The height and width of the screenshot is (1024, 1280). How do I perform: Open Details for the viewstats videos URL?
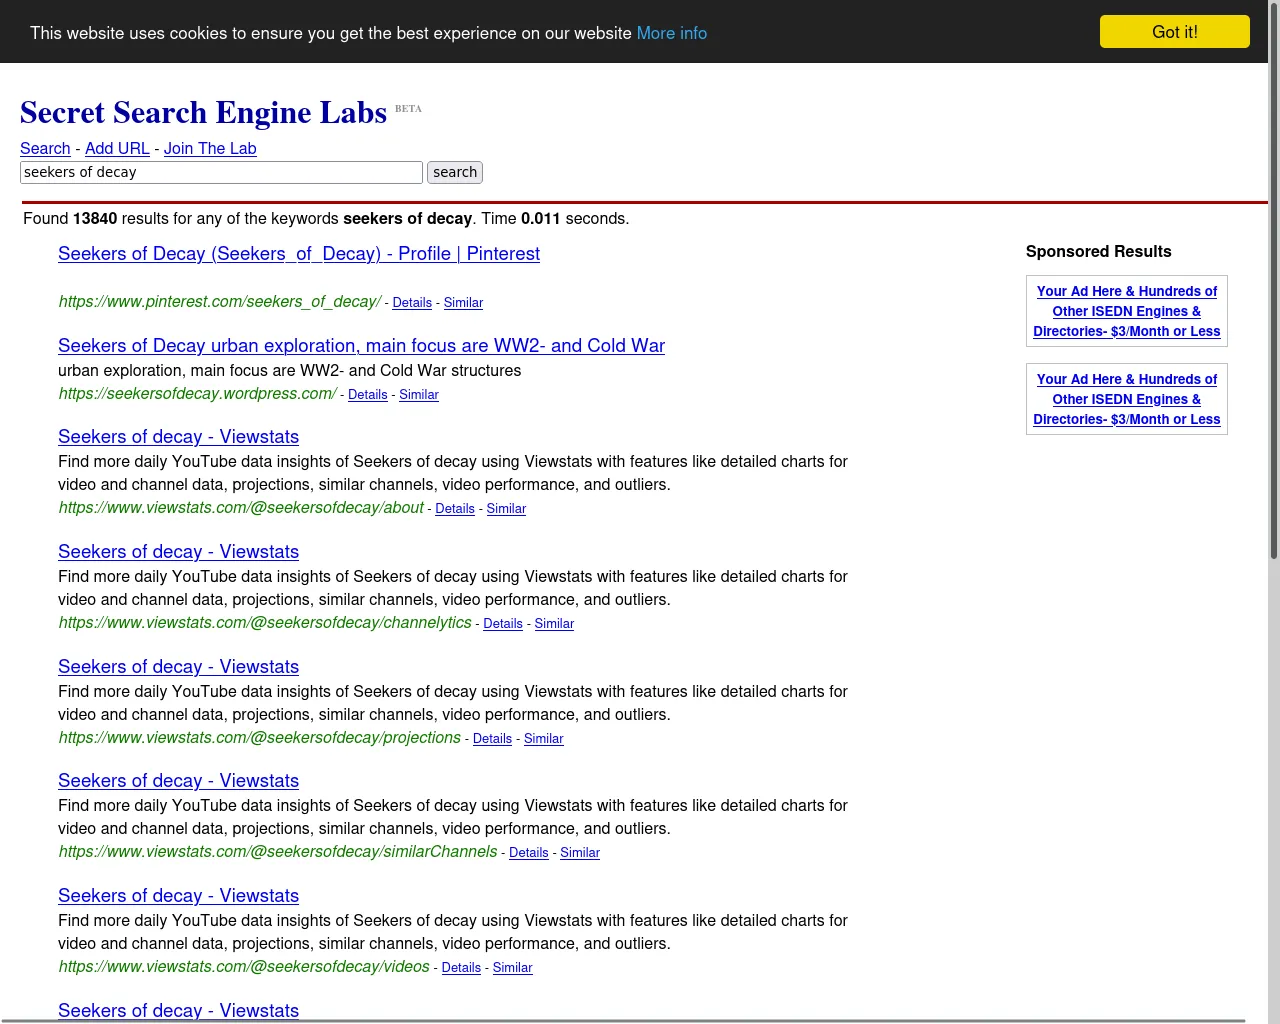[x=461, y=968]
